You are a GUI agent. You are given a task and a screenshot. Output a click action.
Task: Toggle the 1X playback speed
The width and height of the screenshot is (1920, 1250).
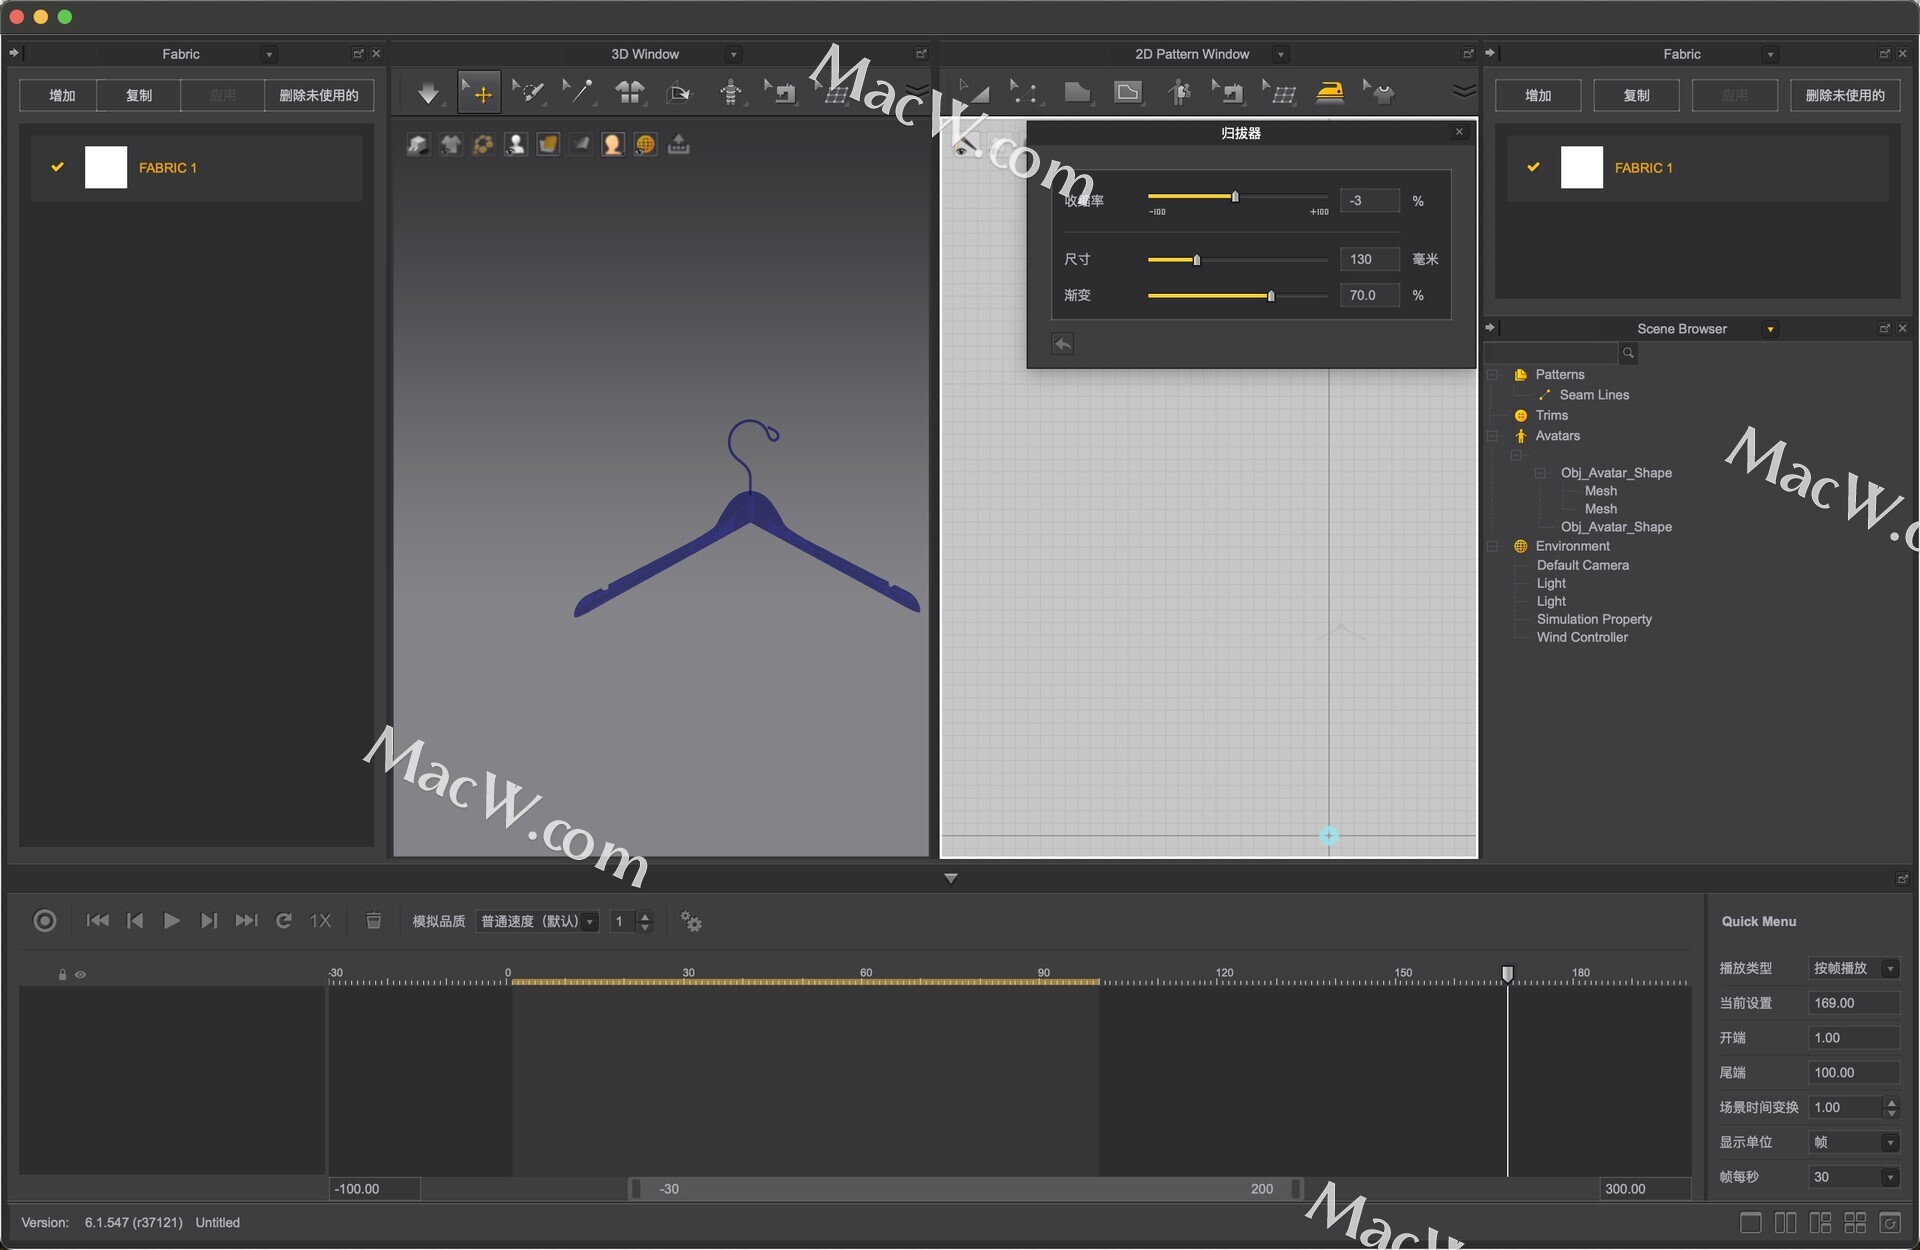[x=320, y=921]
